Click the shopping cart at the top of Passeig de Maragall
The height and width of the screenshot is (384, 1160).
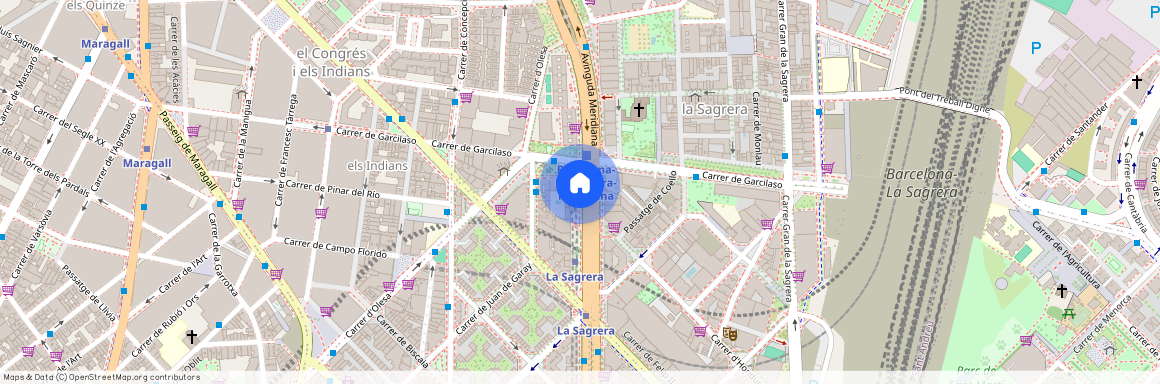[193, 131]
